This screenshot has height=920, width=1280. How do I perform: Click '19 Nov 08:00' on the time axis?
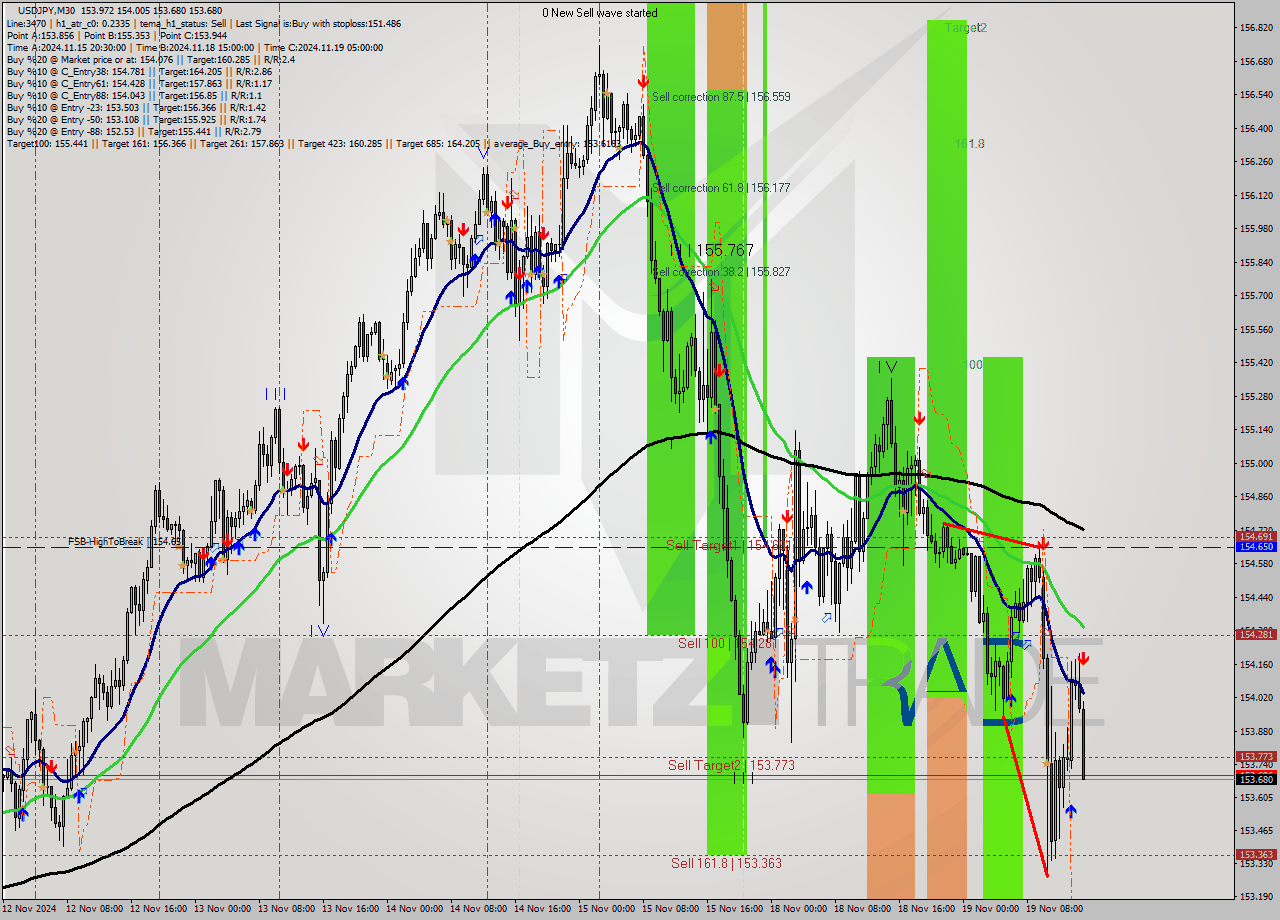coord(1055,909)
